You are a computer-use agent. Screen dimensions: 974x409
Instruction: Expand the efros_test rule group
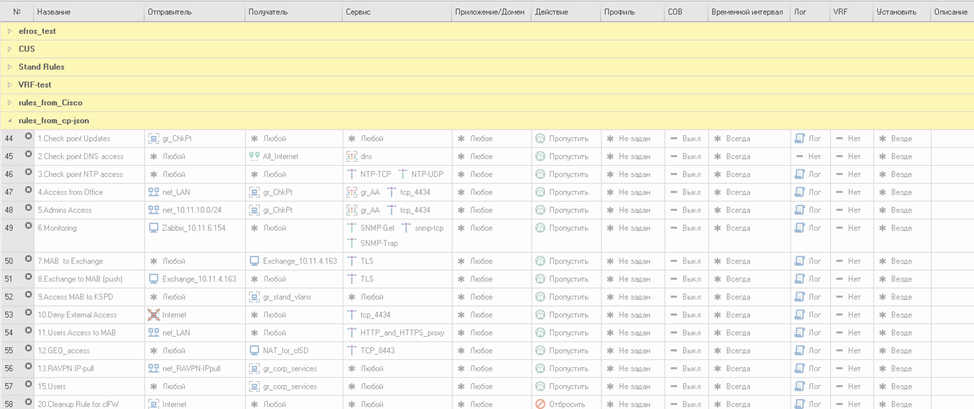[10, 31]
